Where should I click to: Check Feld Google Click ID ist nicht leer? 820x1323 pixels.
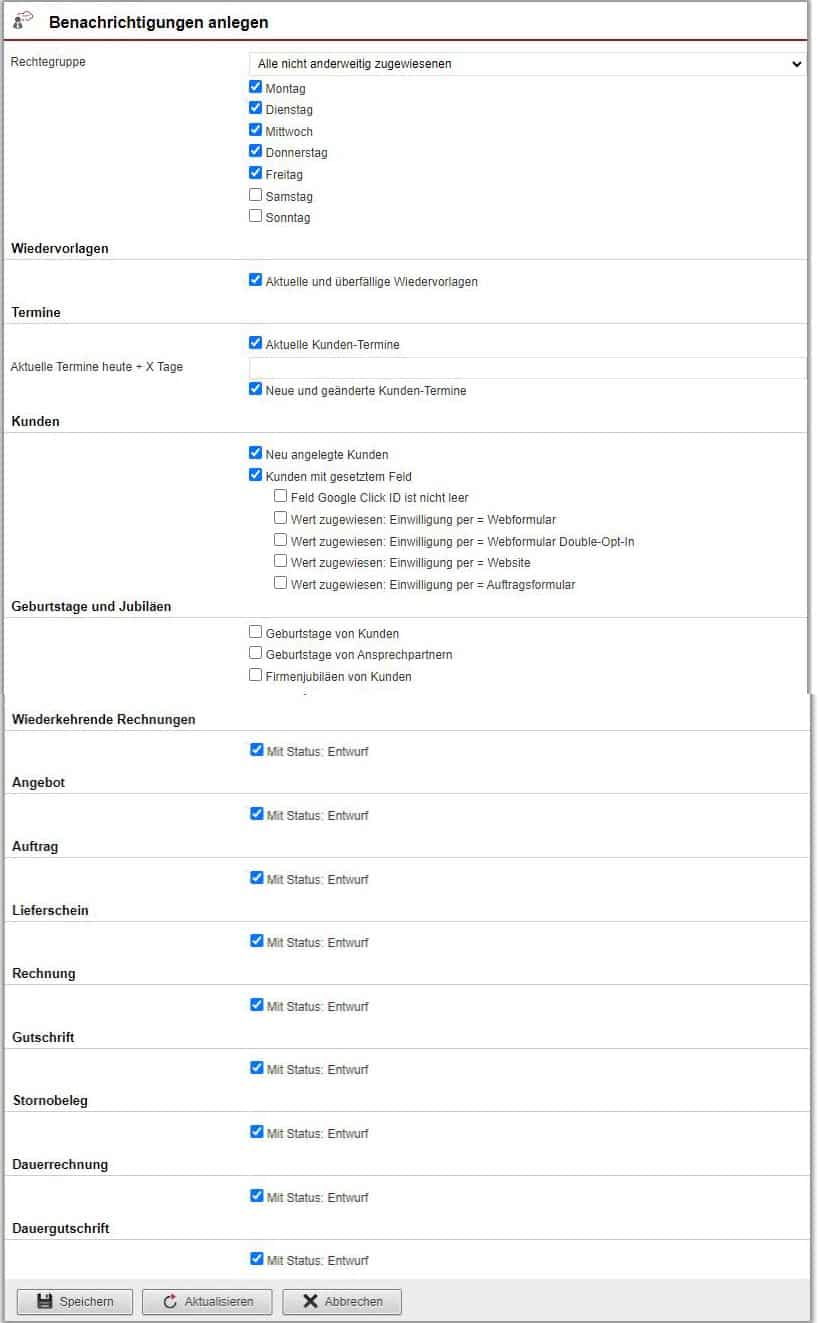(281, 497)
